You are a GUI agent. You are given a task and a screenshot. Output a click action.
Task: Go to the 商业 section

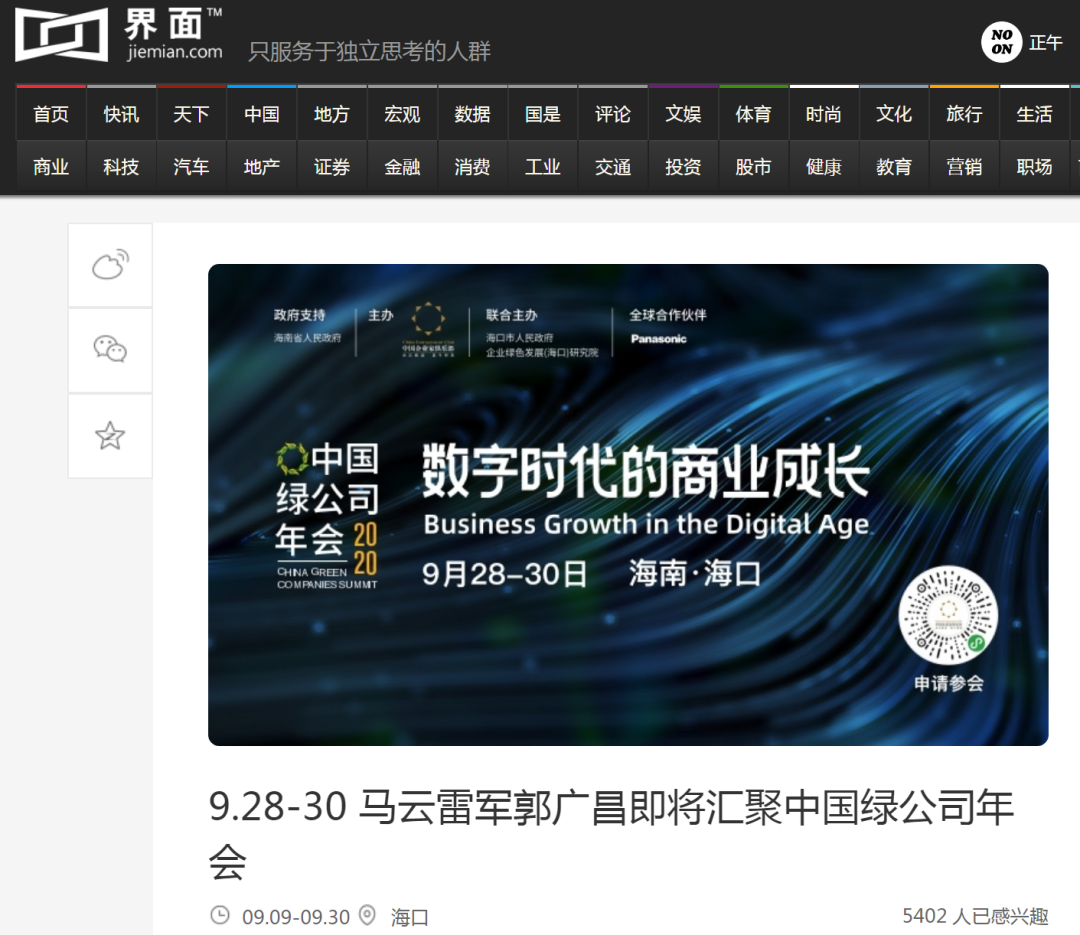pos(51,167)
